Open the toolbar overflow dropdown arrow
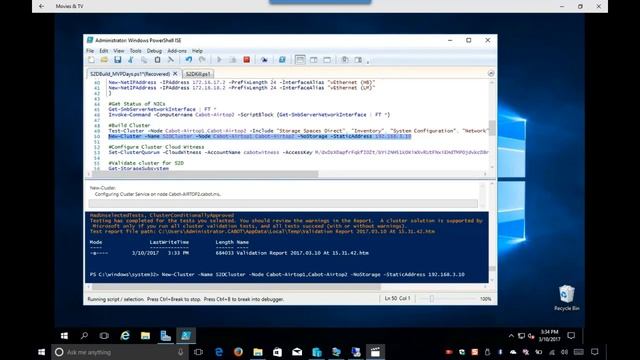 tap(368, 62)
